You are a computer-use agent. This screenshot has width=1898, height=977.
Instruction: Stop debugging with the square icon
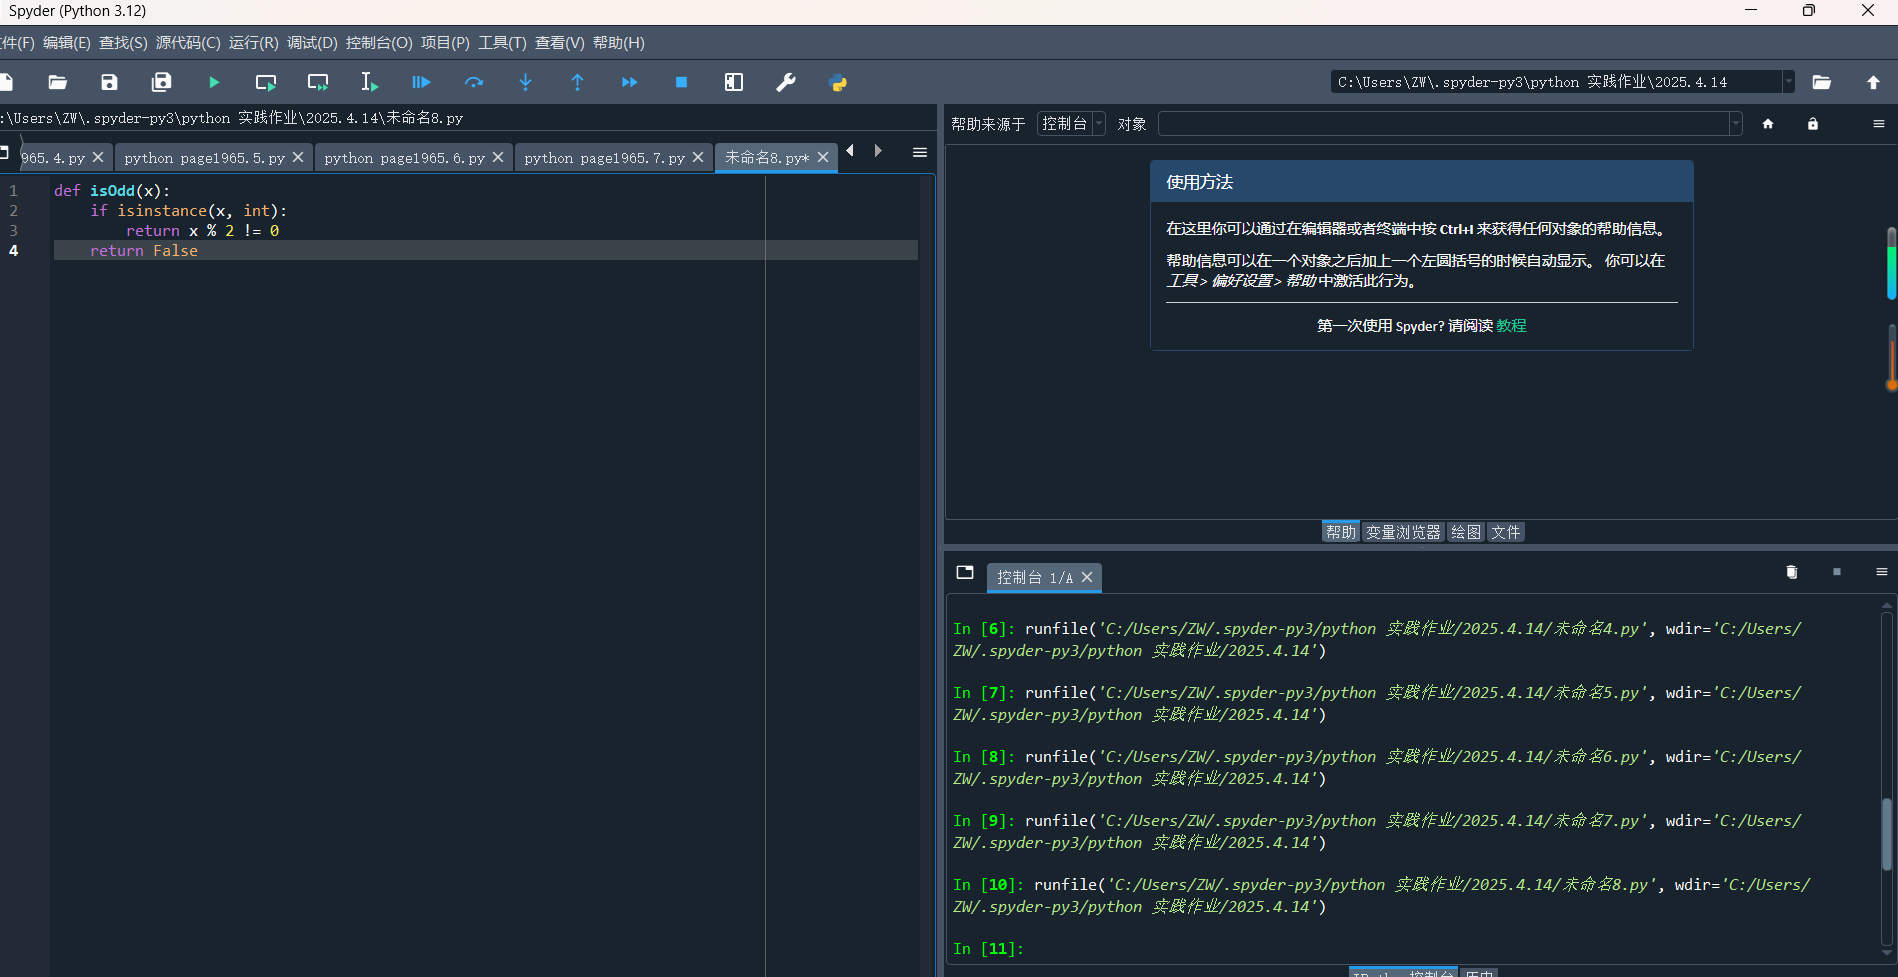pos(681,82)
